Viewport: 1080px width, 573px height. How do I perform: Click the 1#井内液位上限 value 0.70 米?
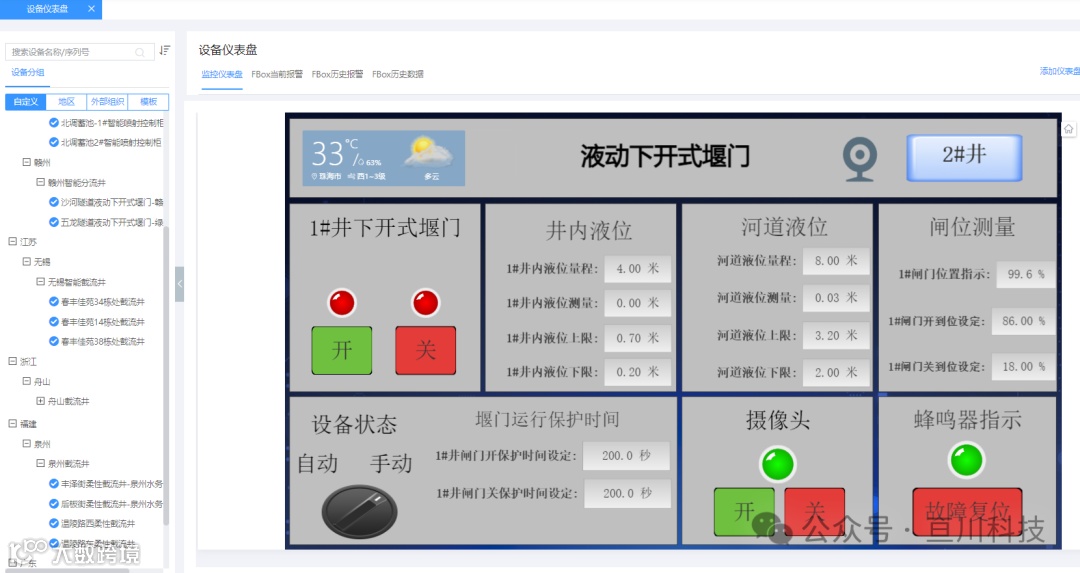638,338
